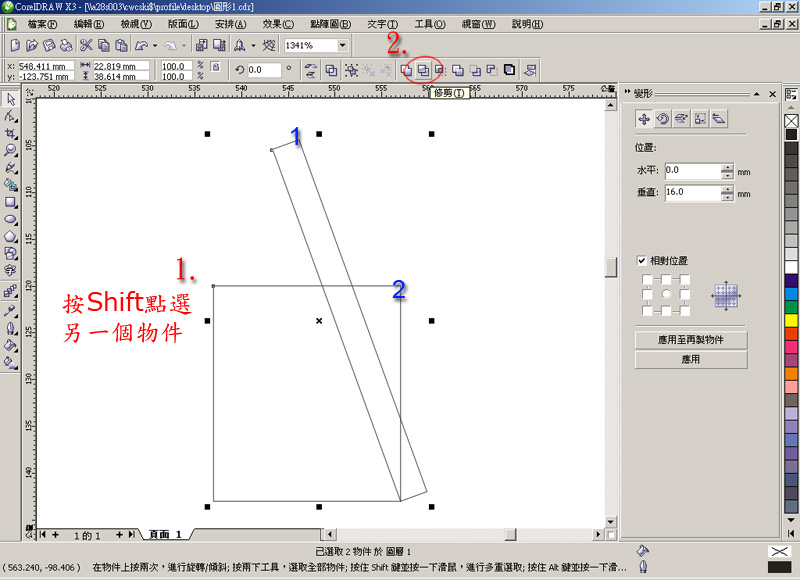Open the 編輯(E) menu
The width and height of the screenshot is (800, 580).
pos(89,24)
